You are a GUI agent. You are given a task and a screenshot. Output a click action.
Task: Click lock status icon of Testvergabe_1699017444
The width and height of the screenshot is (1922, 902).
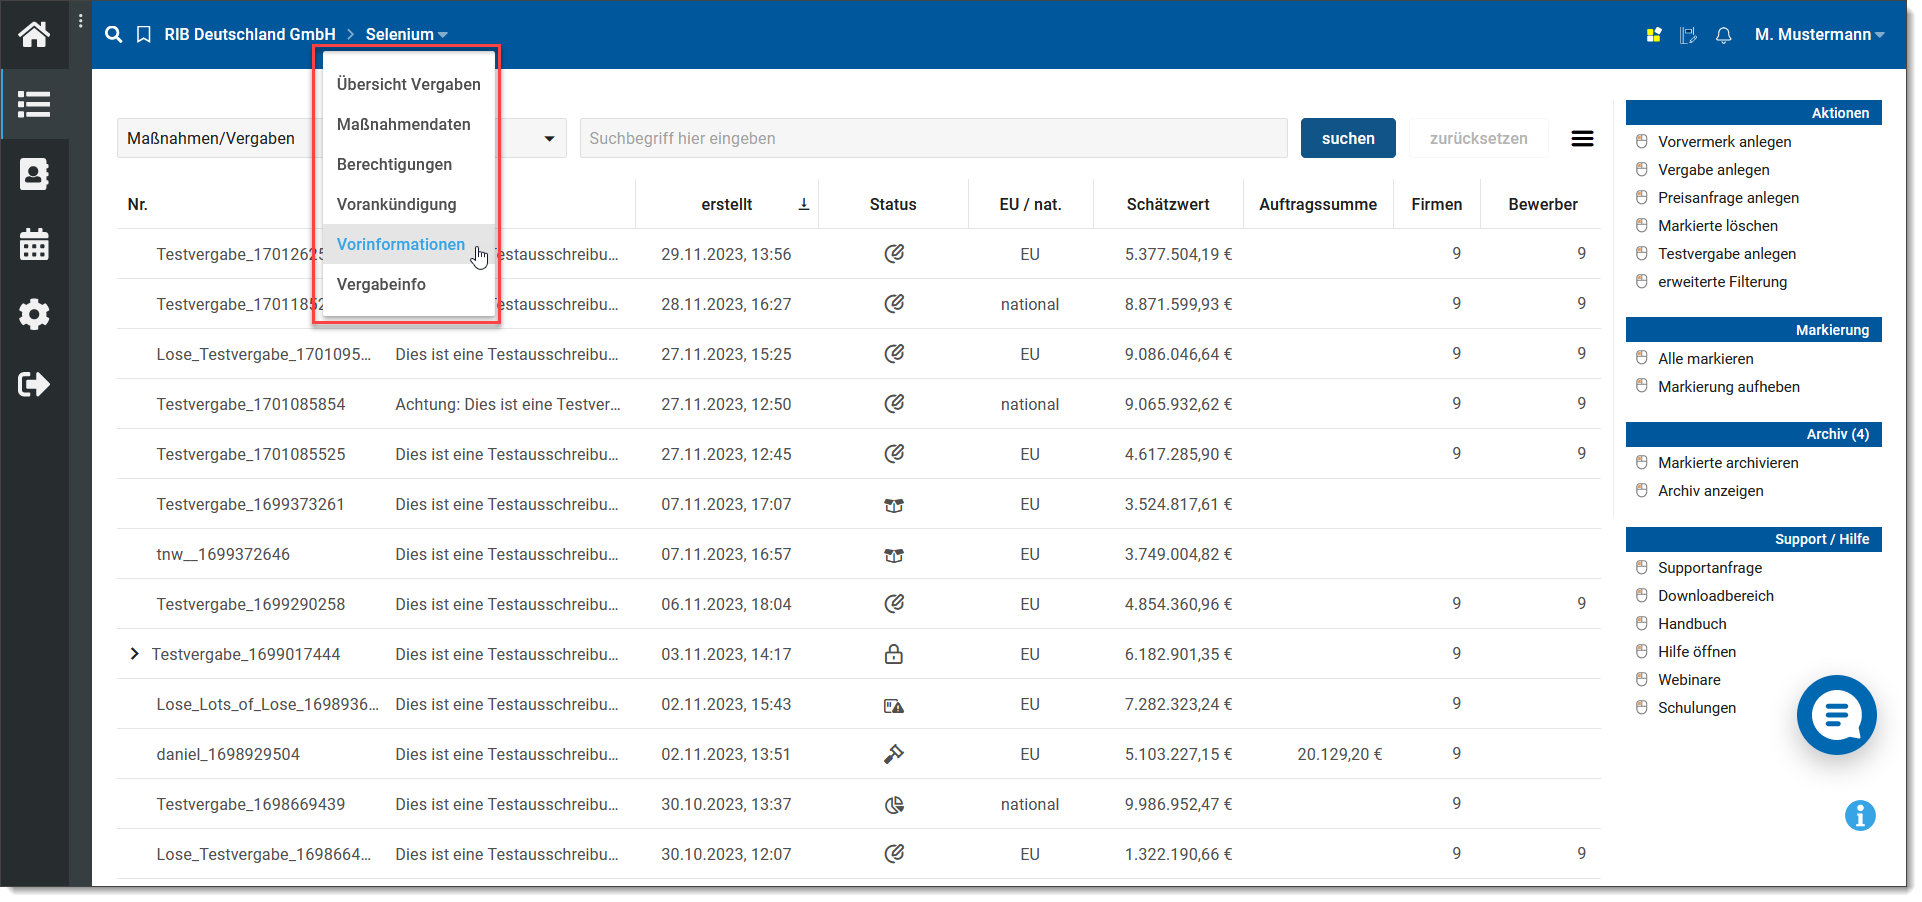click(894, 654)
